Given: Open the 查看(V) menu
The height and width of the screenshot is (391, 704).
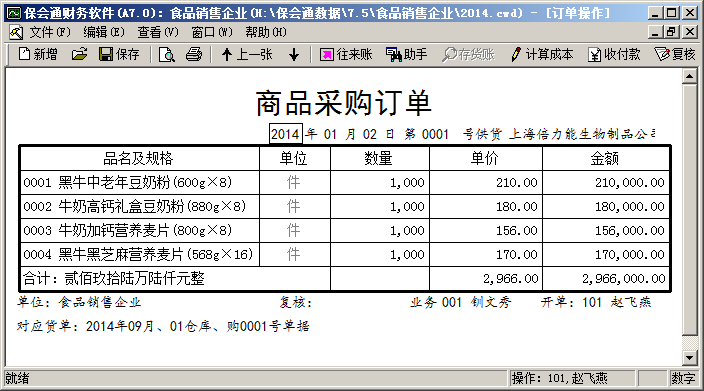Looking at the screenshot, I should coord(158,32).
